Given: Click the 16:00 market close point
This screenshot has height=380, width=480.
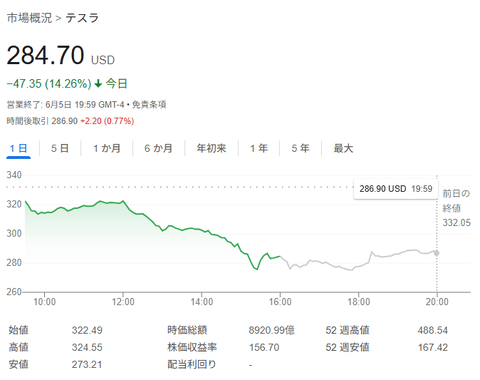Looking at the screenshot, I should click(x=280, y=256).
